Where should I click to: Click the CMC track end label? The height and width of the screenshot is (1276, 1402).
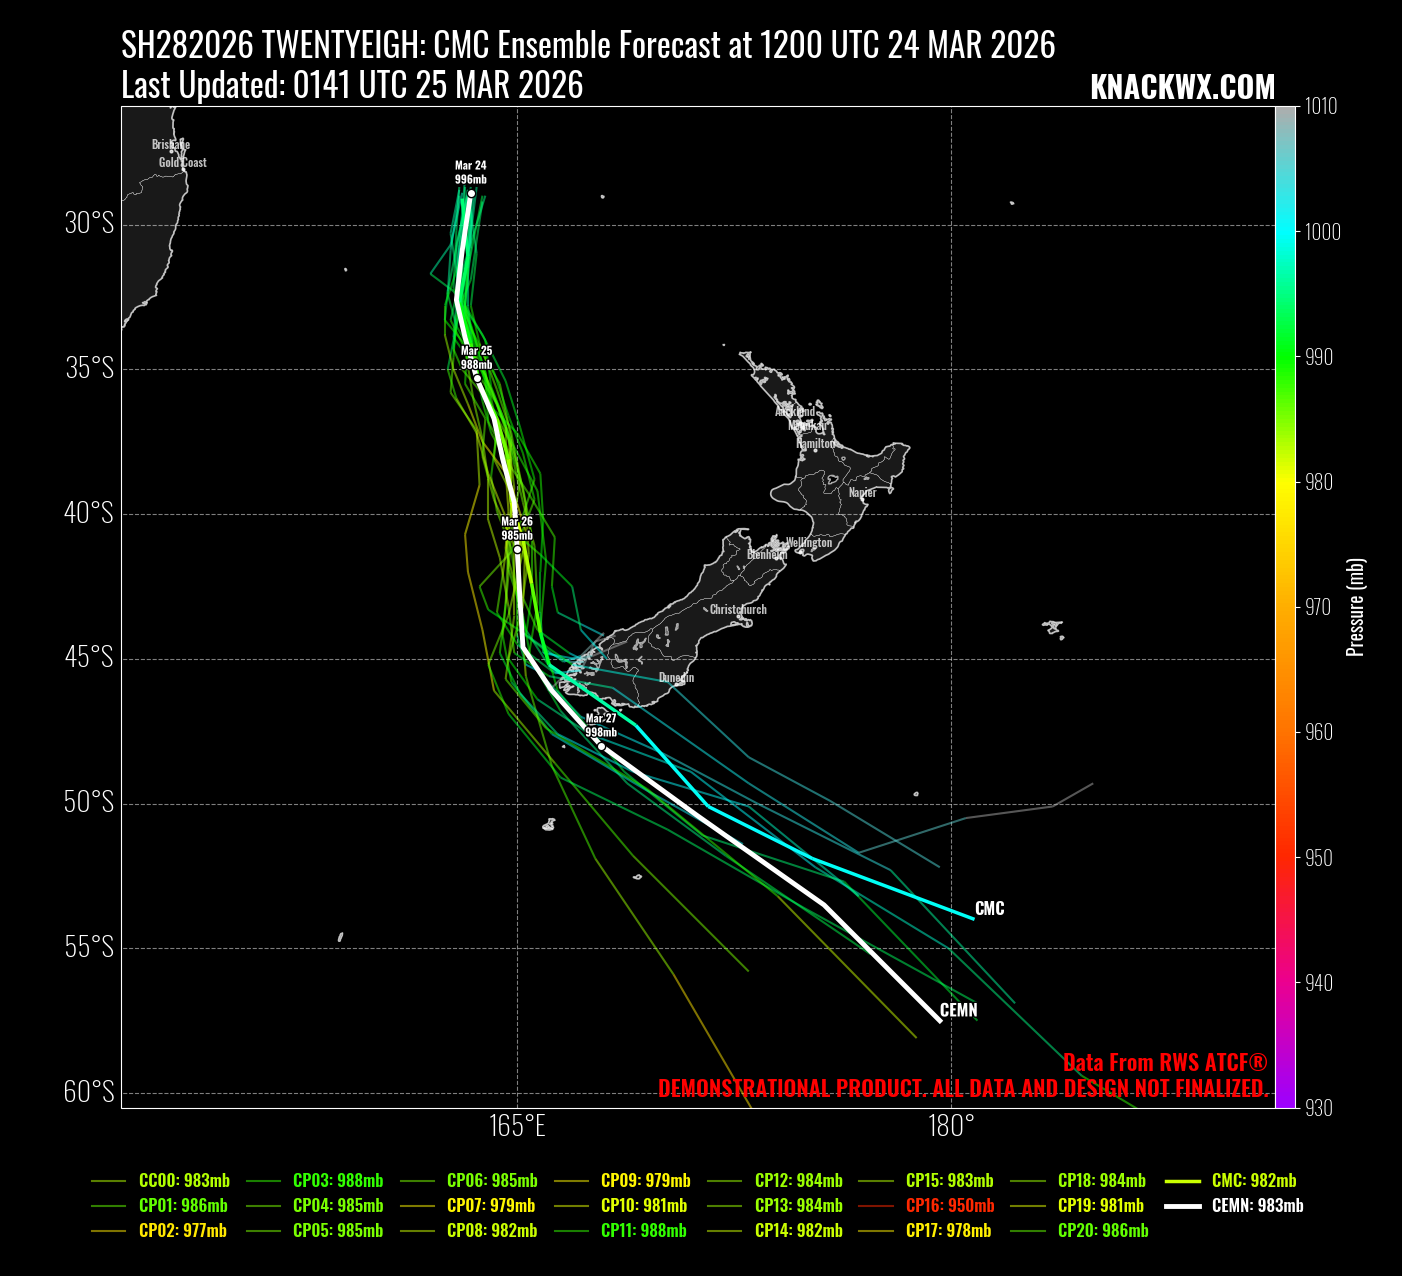click(x=989, y=908)
